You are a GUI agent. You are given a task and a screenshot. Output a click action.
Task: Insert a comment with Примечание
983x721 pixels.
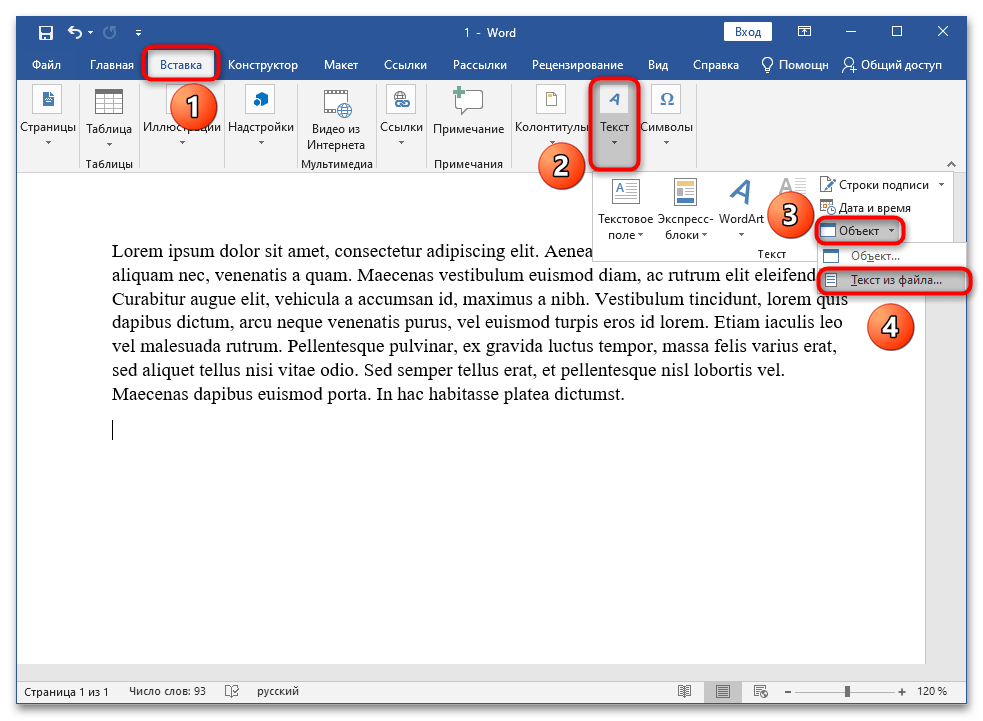pyautogui.click(x=468, y=113)
